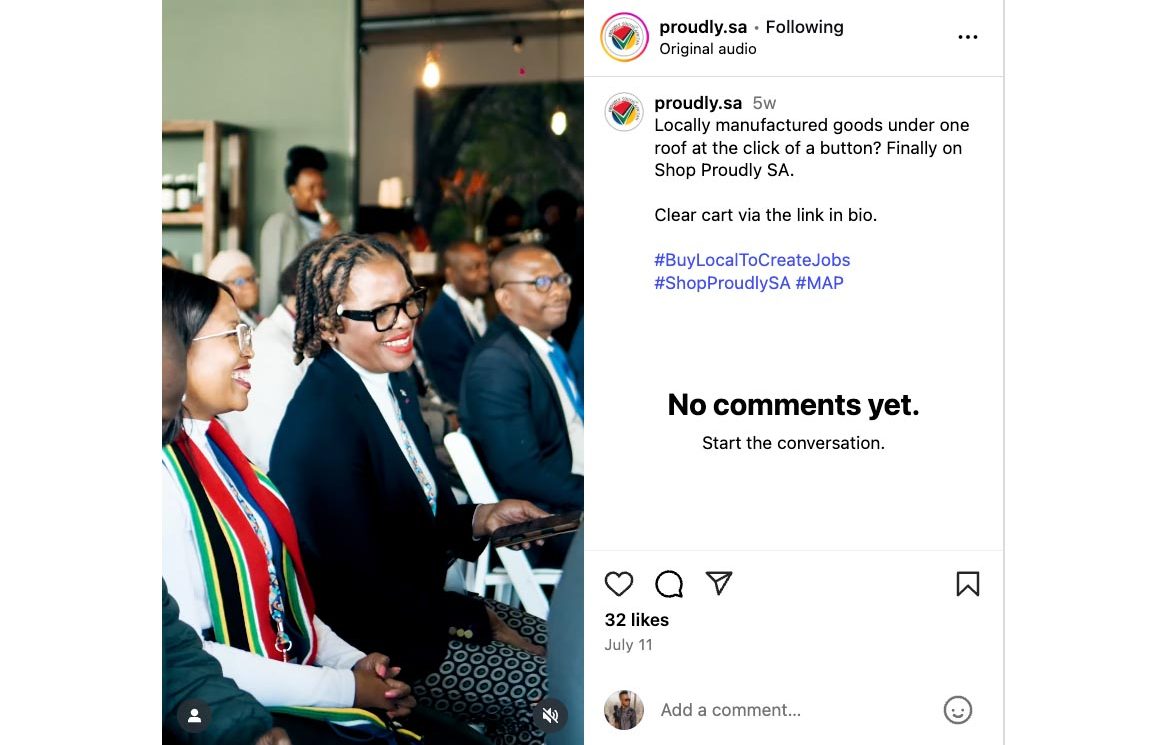Open proudly.sa username in header
Screen dimensions: 1166x745
click(x=702, y=27)
